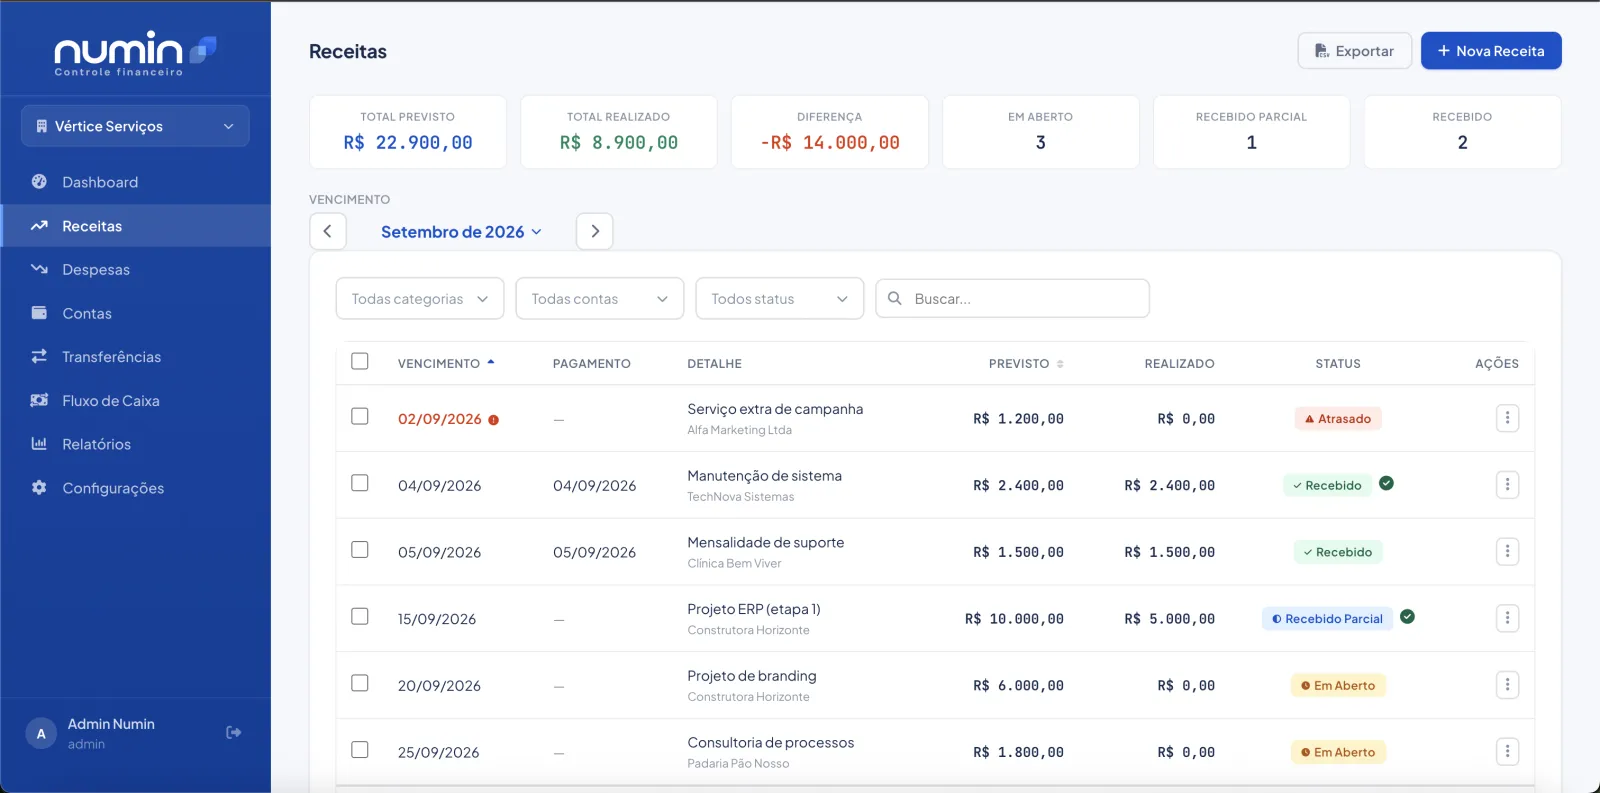1600x793 pixels.
Task: Click green check badge on Projeto ERP row
Action: point(1407,617)
